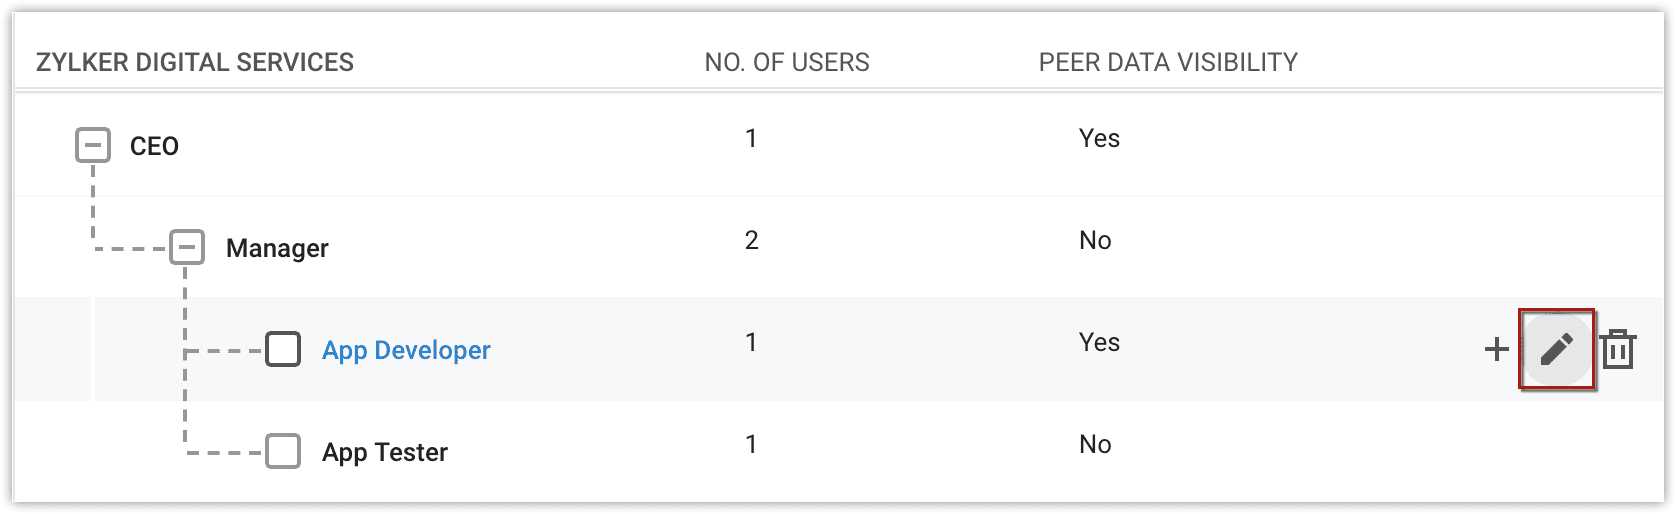The width and height of the screenshot is (1676, 514).
Task: Click Manager's peer visibility No value
Action: 1095,240
